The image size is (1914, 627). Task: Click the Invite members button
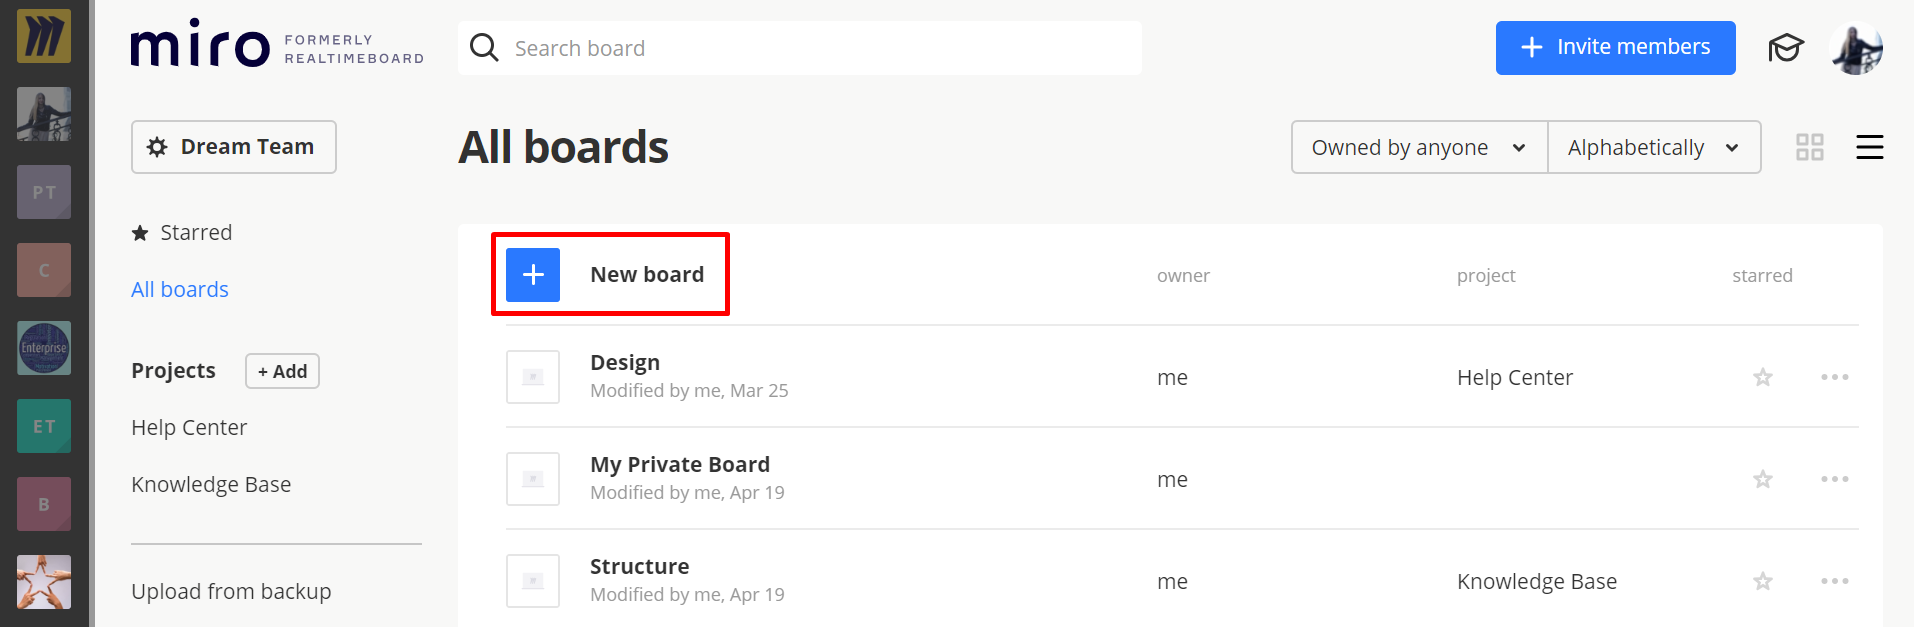point(1615,48)
